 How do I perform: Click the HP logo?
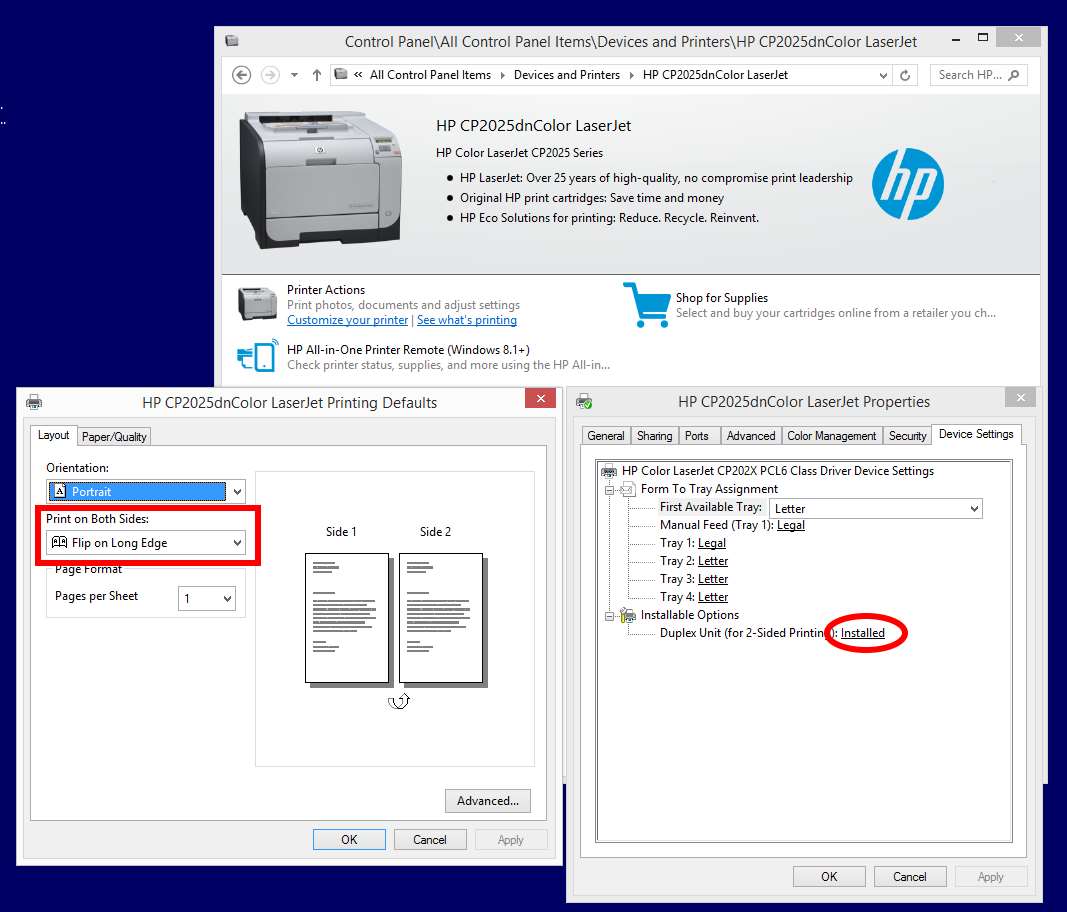pyautogui.click(x=908, y=184)
